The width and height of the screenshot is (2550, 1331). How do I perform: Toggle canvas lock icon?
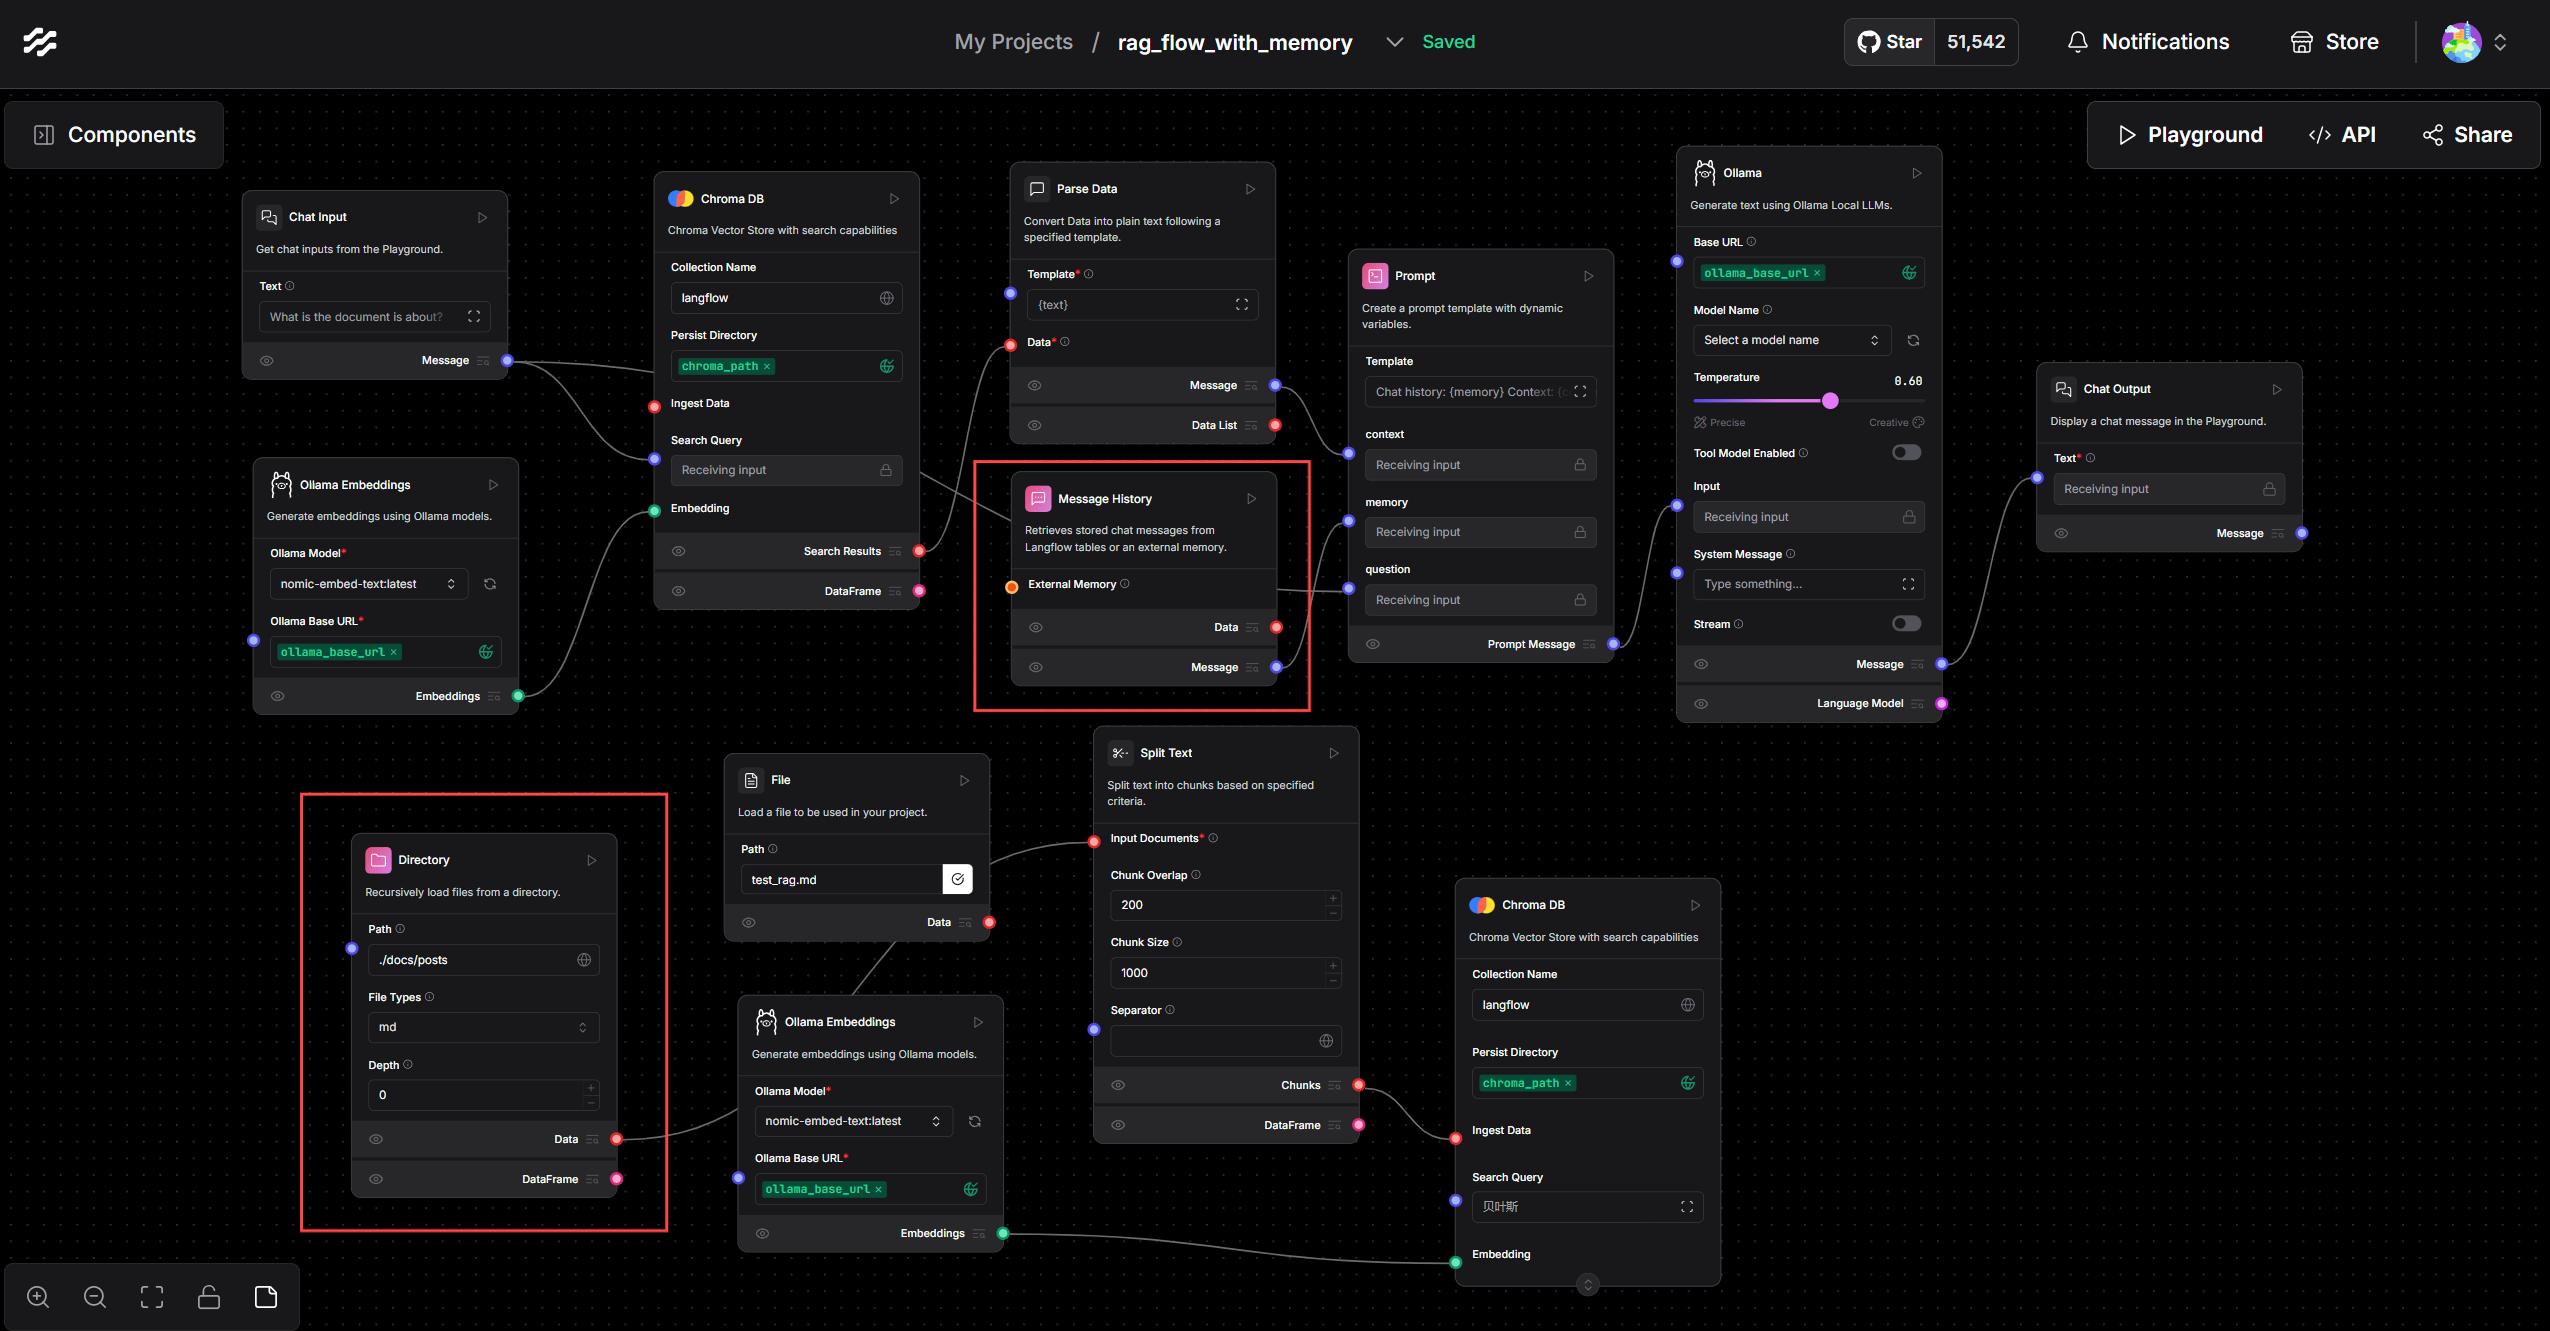[209, 1297]
